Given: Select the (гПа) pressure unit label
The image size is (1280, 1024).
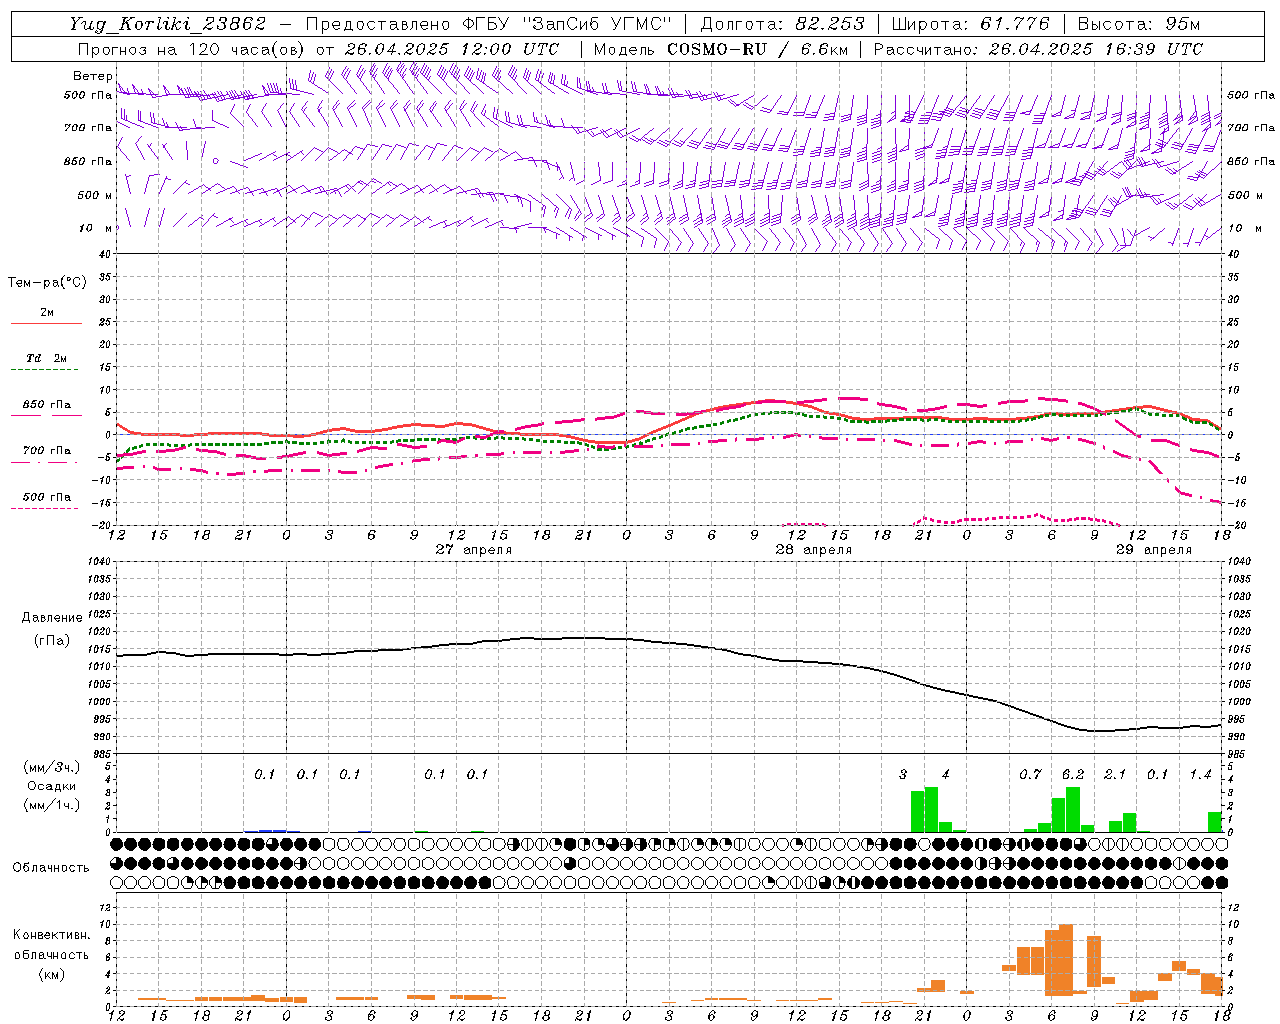Looking at the screenshot, I should pyautogui.click(x=52, y=640).
